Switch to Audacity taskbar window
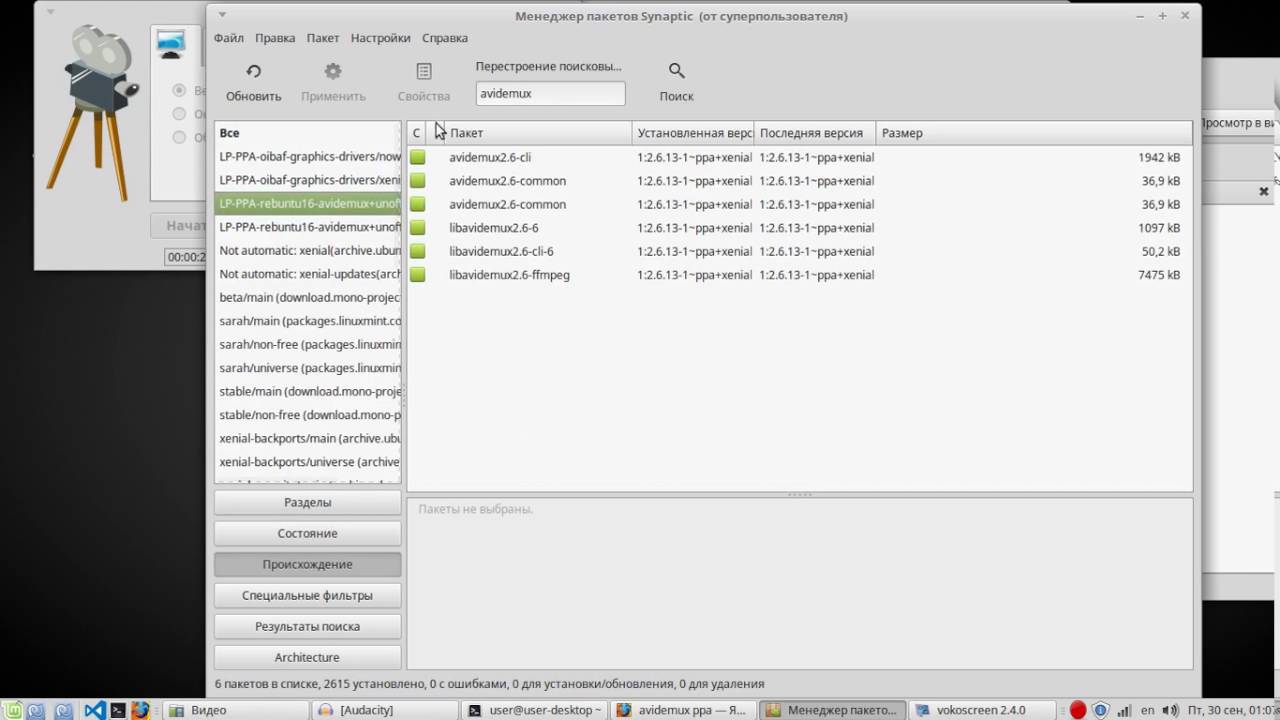The image size is (1280, 720). pyautogui.click(x=385, y=710)
